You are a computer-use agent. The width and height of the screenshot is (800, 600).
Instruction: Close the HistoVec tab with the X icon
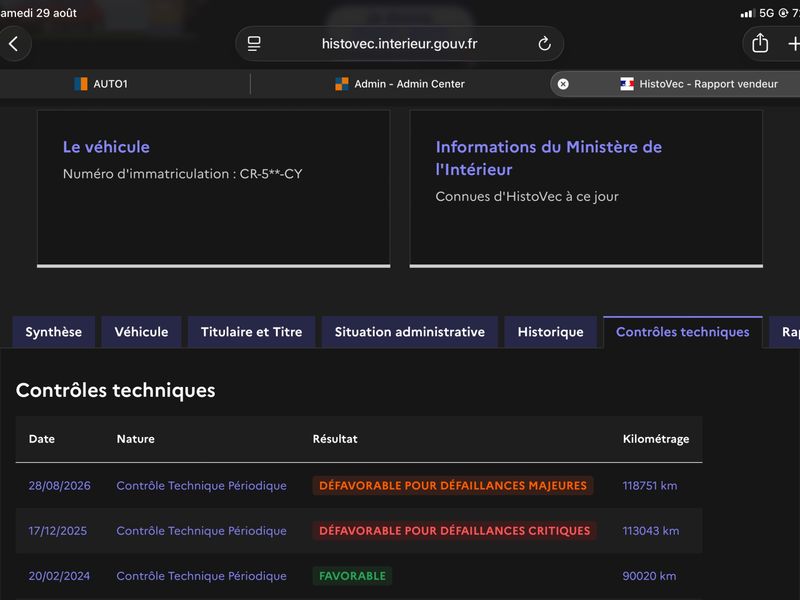pyautogui.click(x=563, y=84)
